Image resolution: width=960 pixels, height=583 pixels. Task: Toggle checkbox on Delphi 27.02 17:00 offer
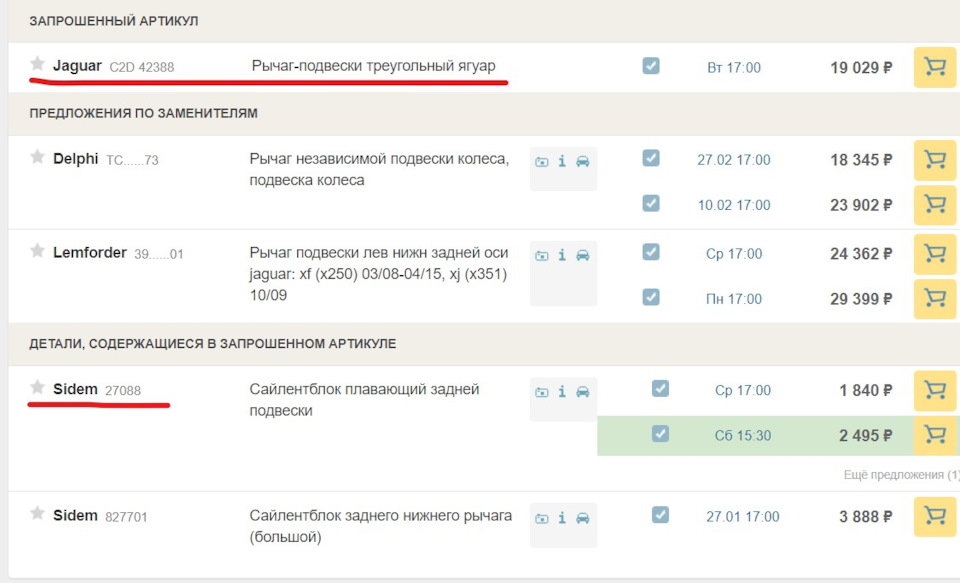[x=651, y=158]
